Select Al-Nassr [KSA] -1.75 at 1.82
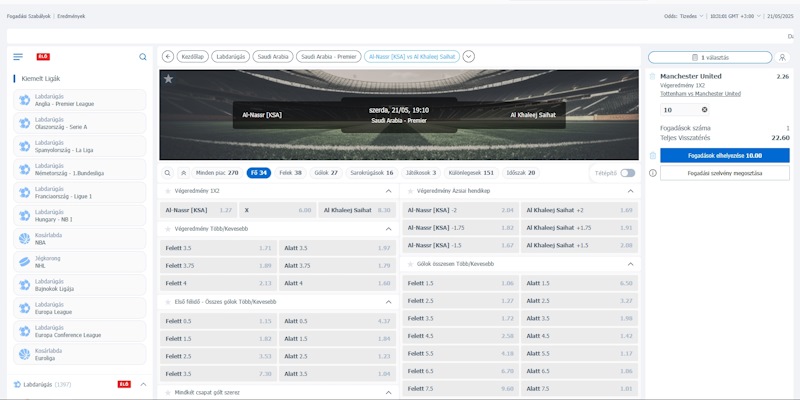This screenshot has height=400, width=800. pyautogui.click(x=460, y=228)
